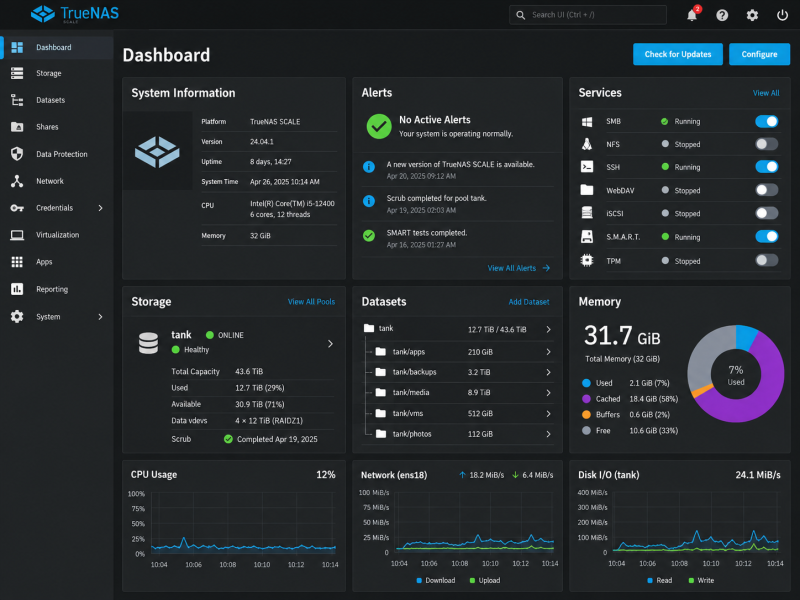This screenshot has height=600, width=800.
Task: Click the purple Cached legend swatch
Action: click(x=586, y=399)
